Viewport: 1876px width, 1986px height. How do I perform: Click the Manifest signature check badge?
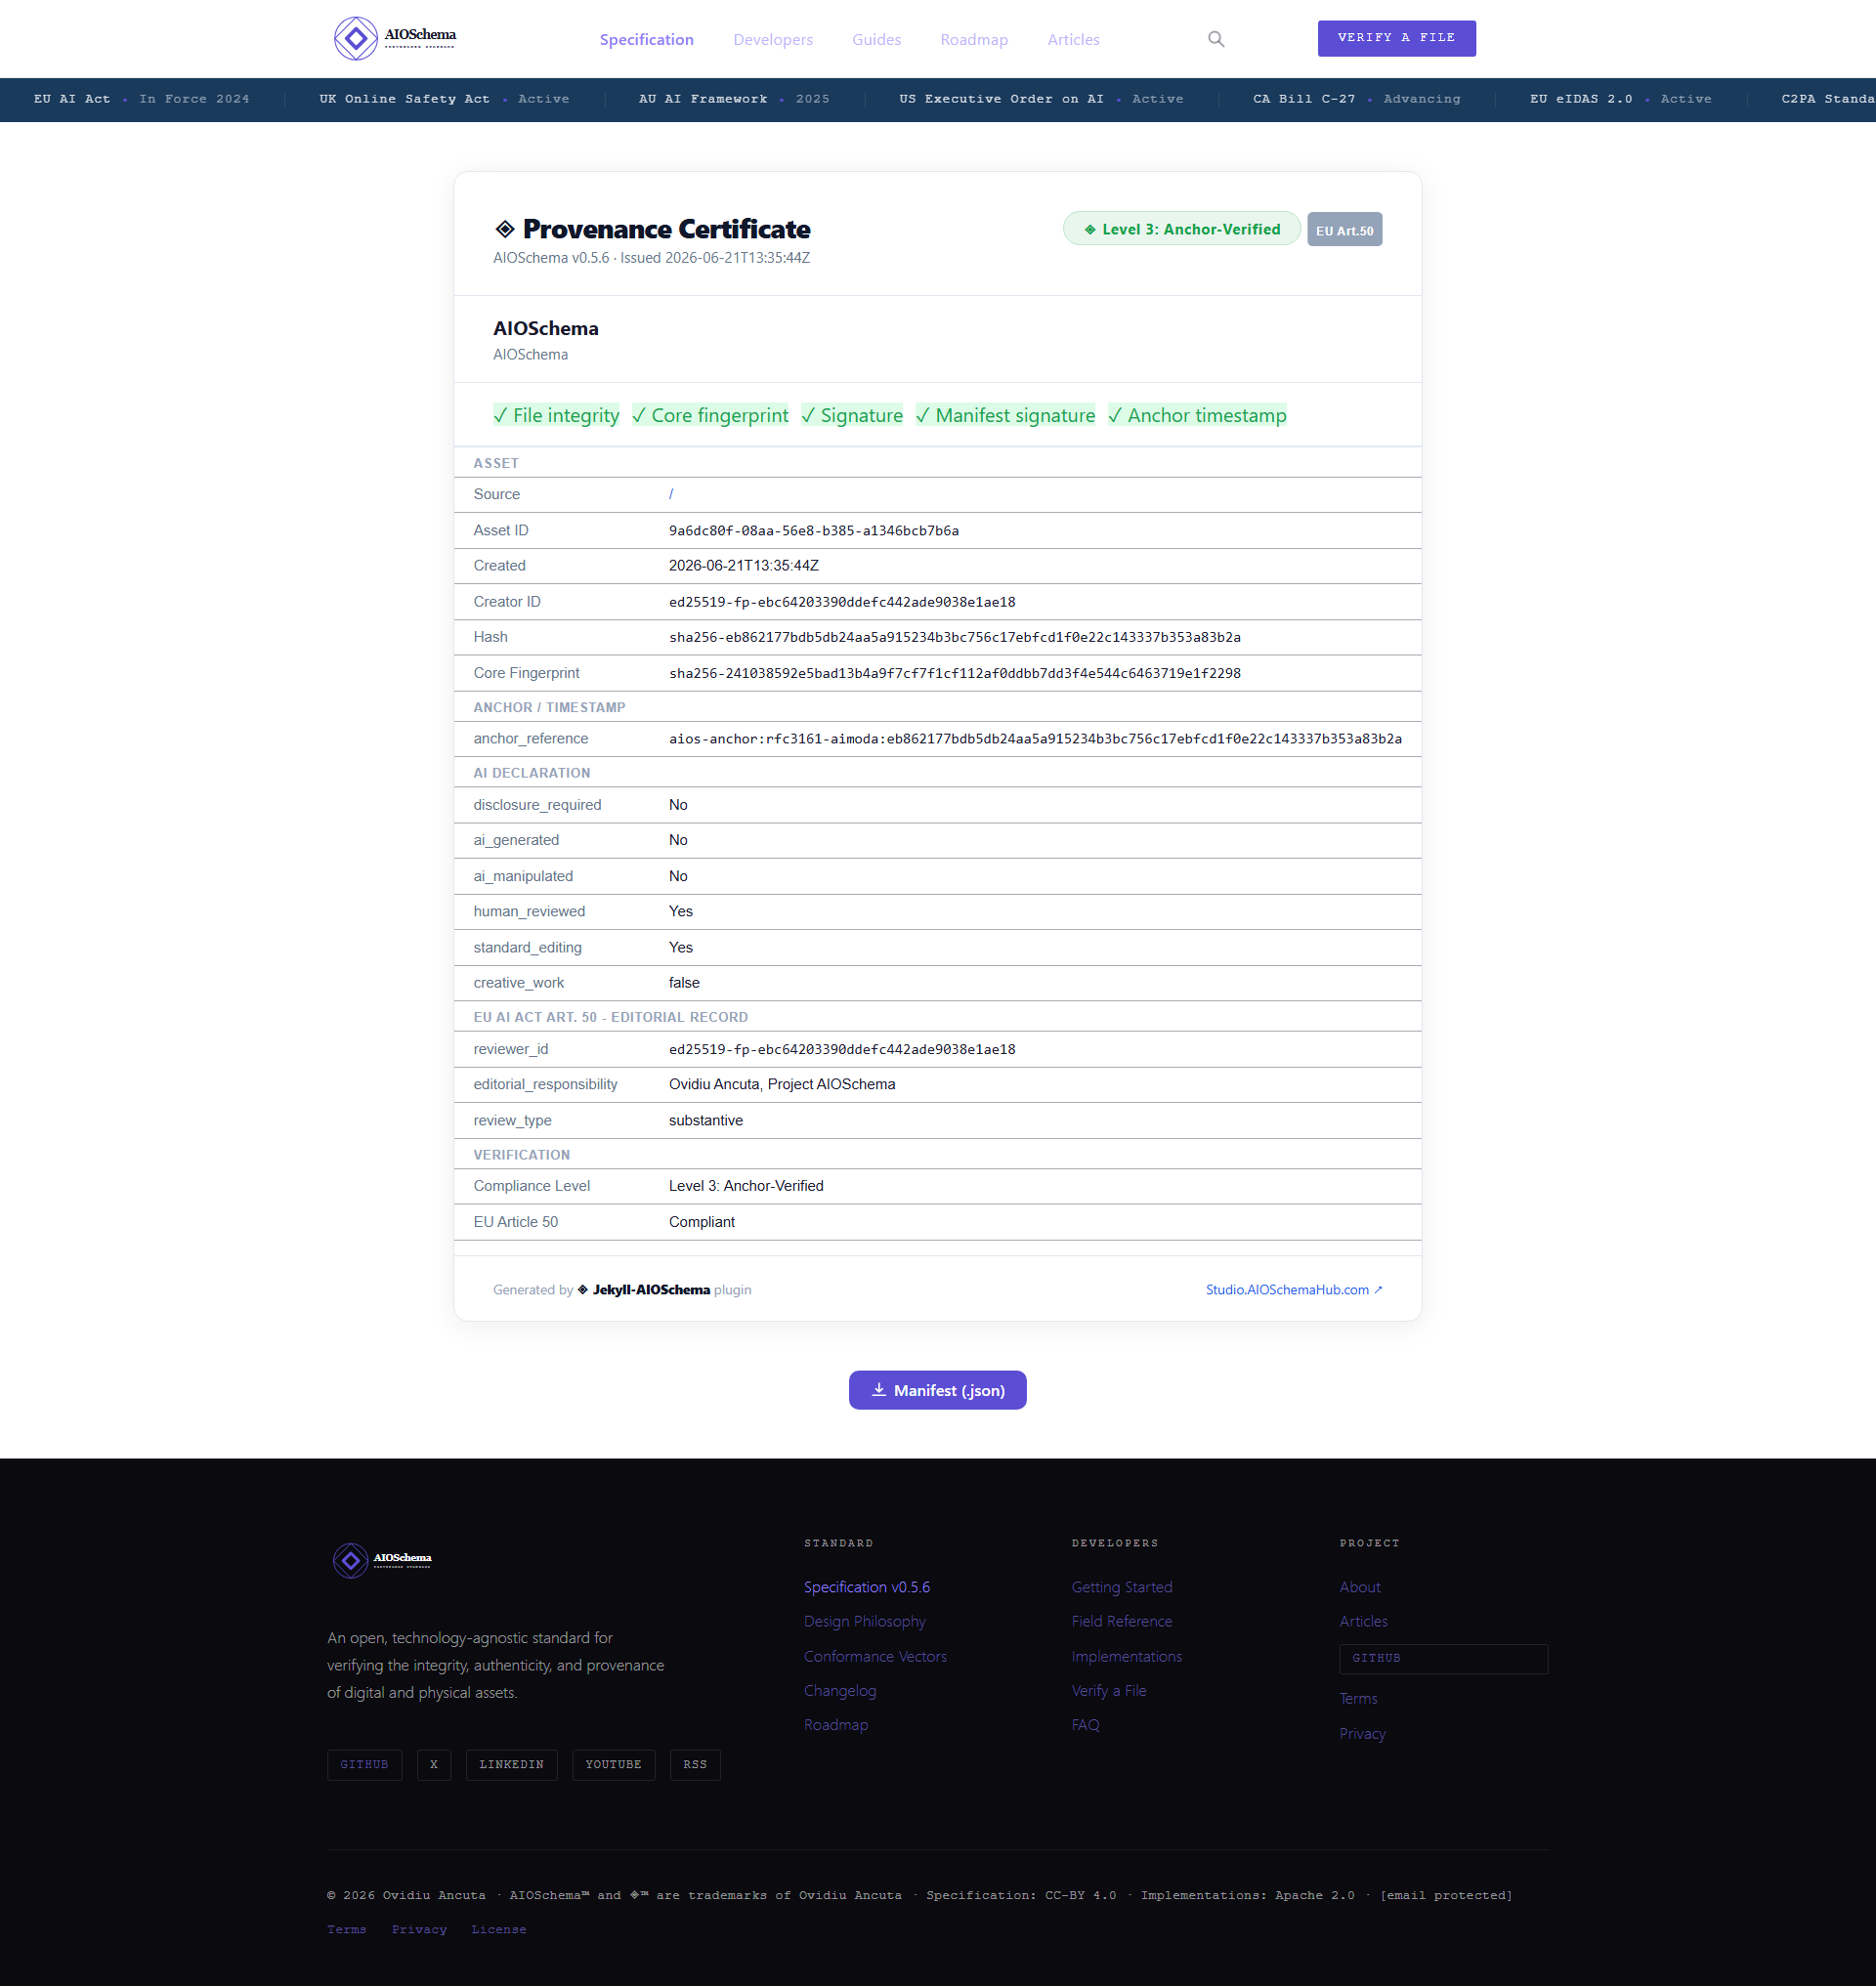click(x=1005, y=415)
